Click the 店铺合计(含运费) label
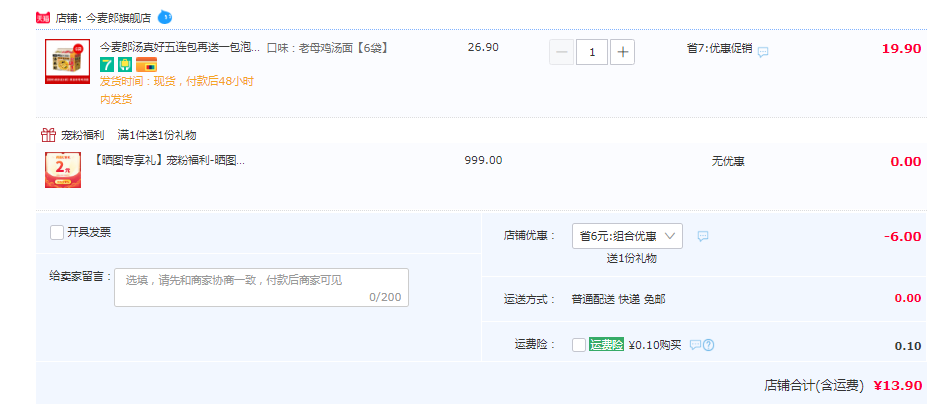 click(814, 386)
